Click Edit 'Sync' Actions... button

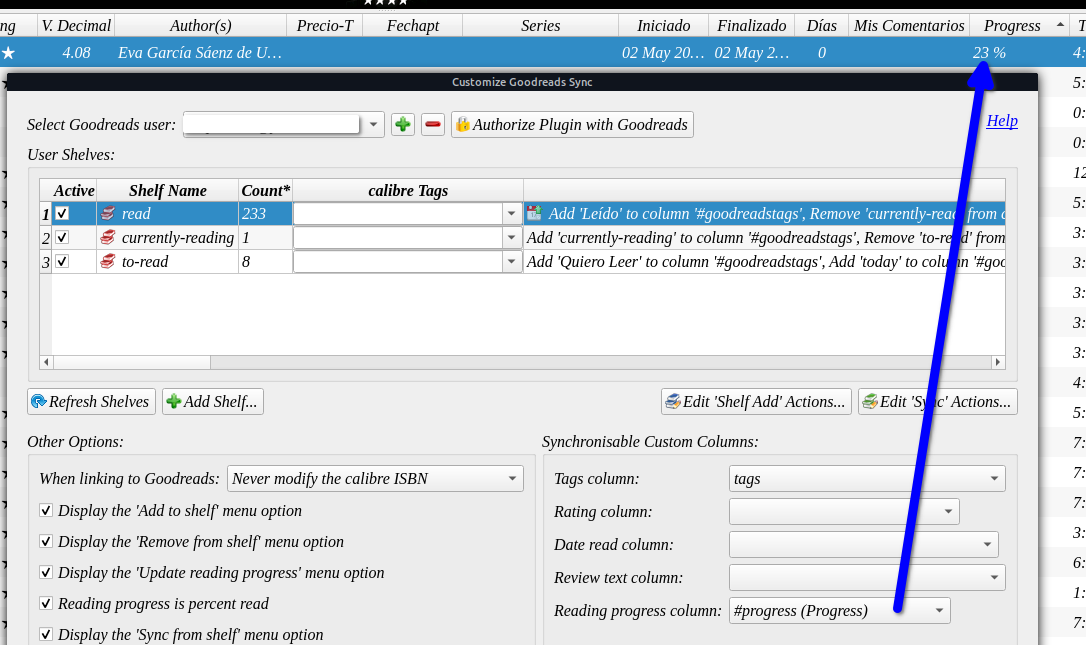pyautogui.click(x=938, y=402)
